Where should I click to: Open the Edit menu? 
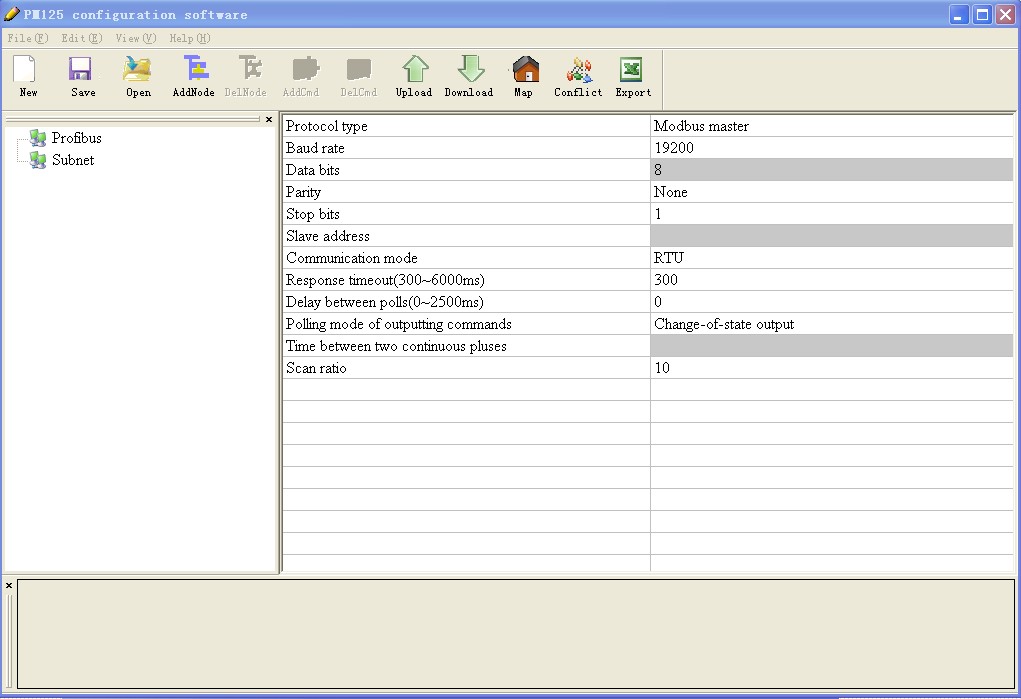[x=81, y=38]
